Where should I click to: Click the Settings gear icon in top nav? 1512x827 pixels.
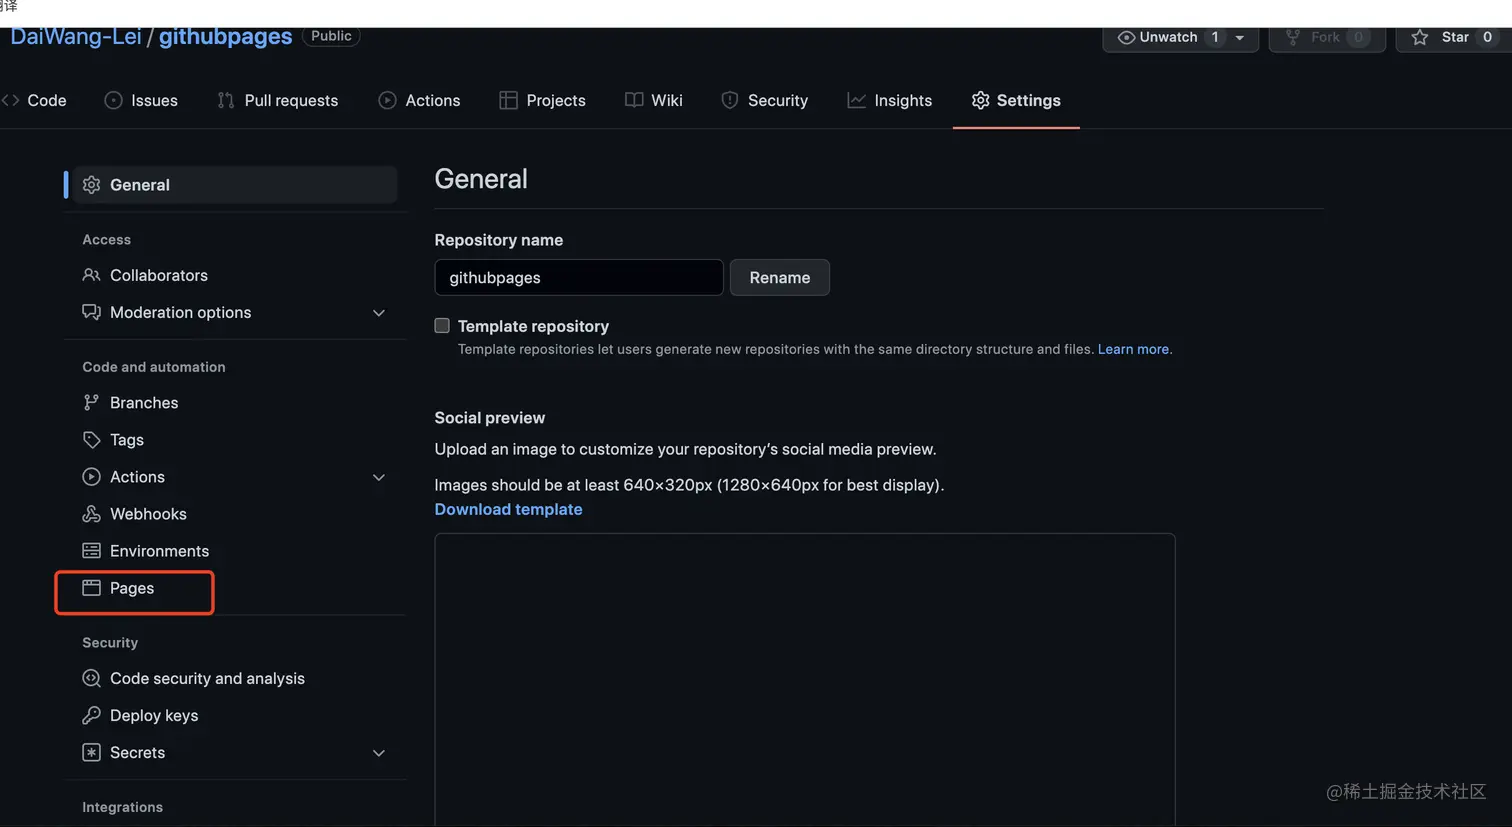click(980, 100)
